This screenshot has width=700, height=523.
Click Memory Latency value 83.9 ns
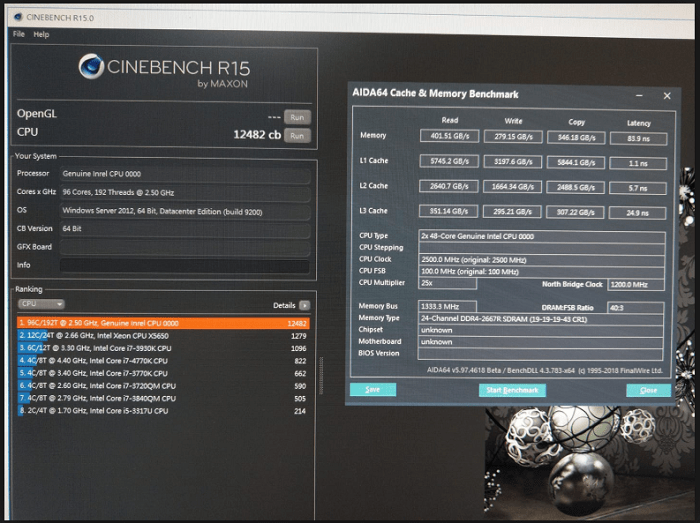[638, 139]
